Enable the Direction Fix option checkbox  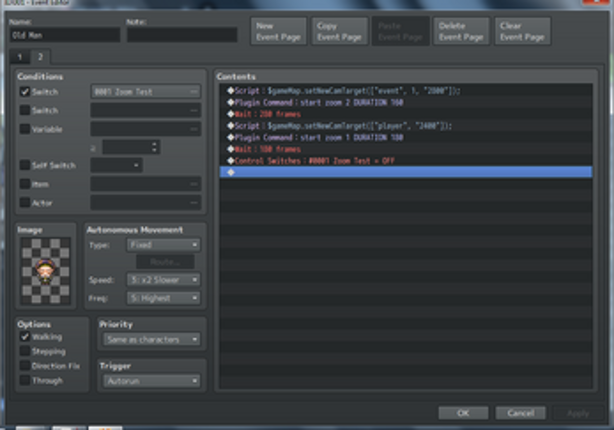coord(25,366)
